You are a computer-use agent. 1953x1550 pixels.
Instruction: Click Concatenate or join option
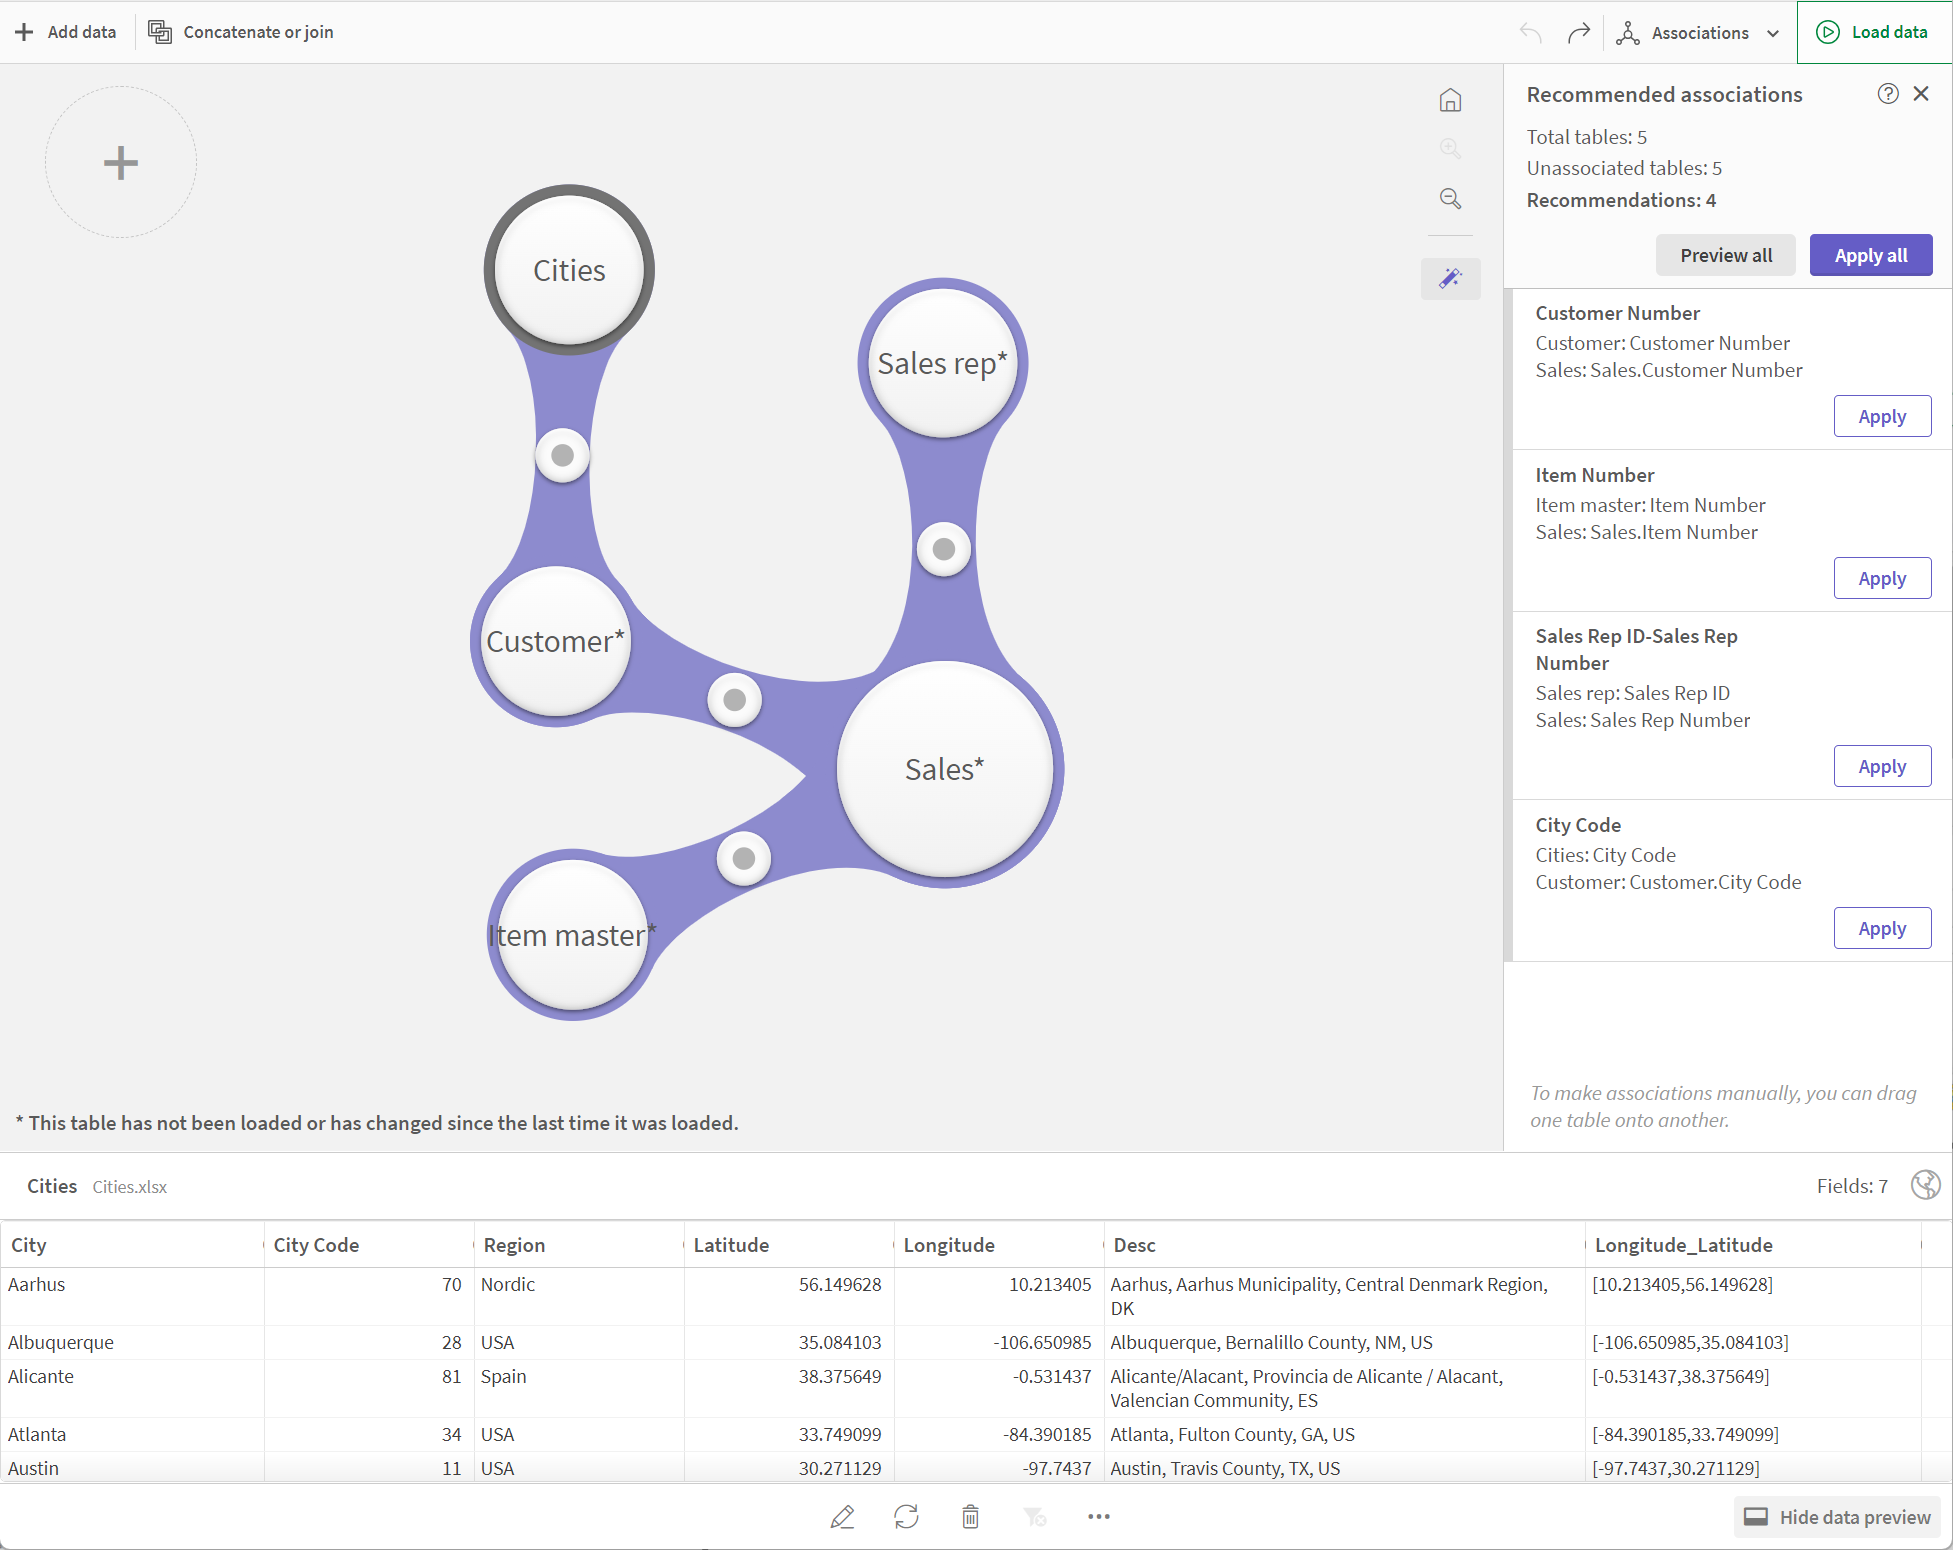241,32
